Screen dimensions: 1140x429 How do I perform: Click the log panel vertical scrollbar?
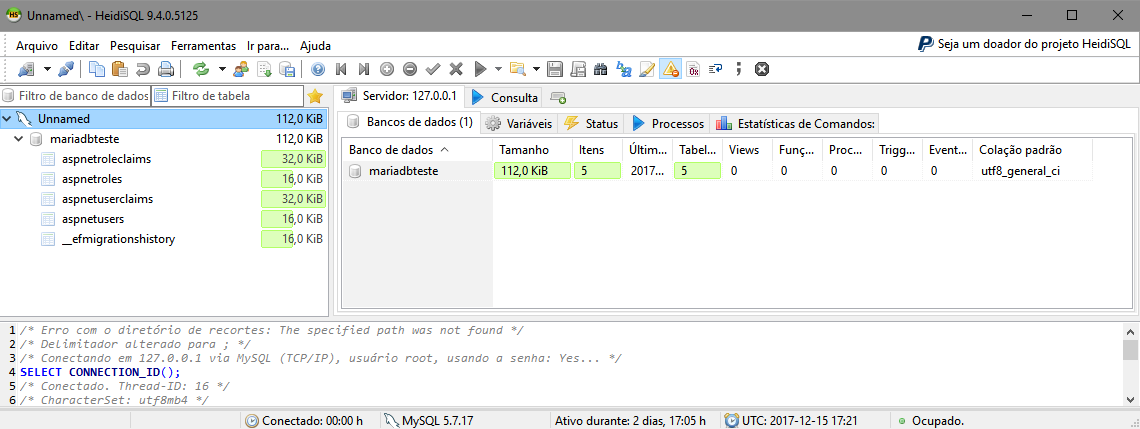tap(1131, 364)
